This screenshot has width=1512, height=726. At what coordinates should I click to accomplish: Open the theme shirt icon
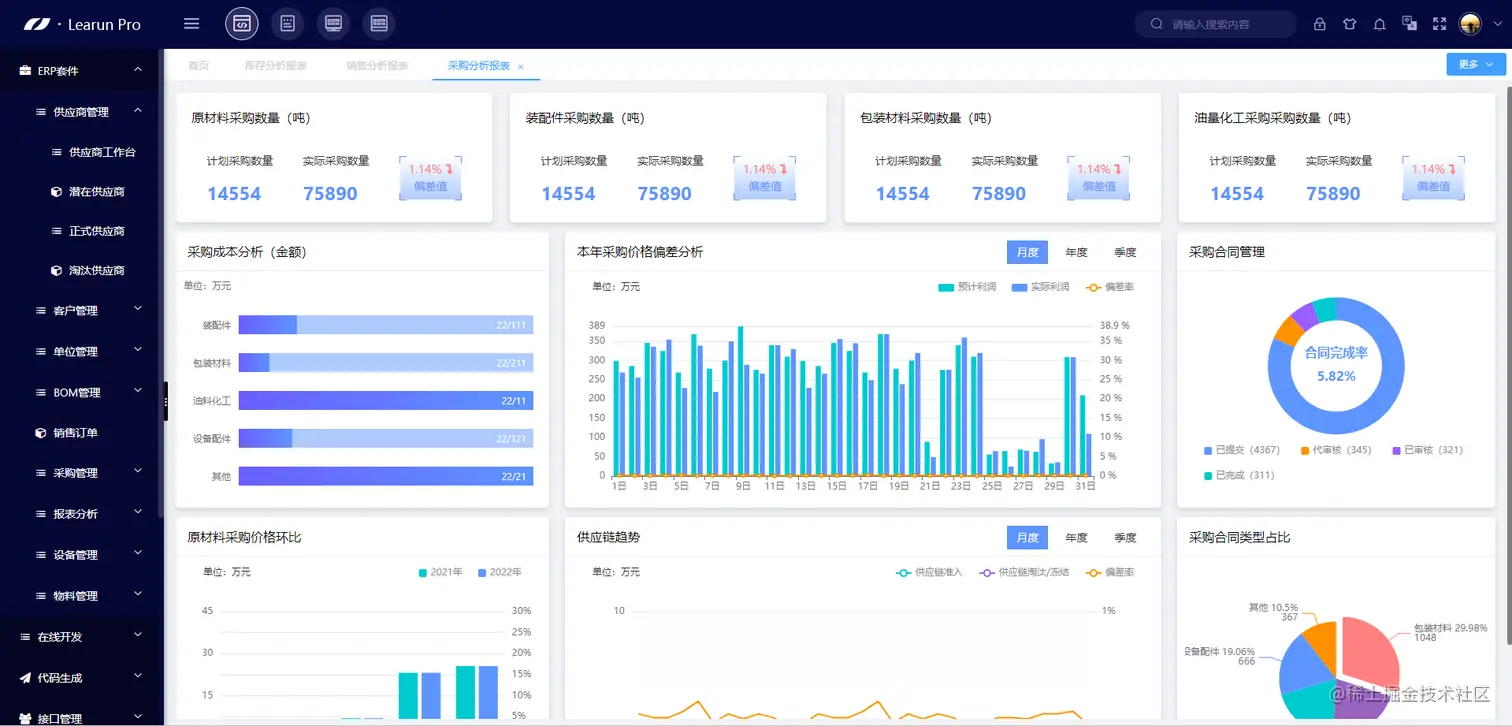(x=1350, y=24)
